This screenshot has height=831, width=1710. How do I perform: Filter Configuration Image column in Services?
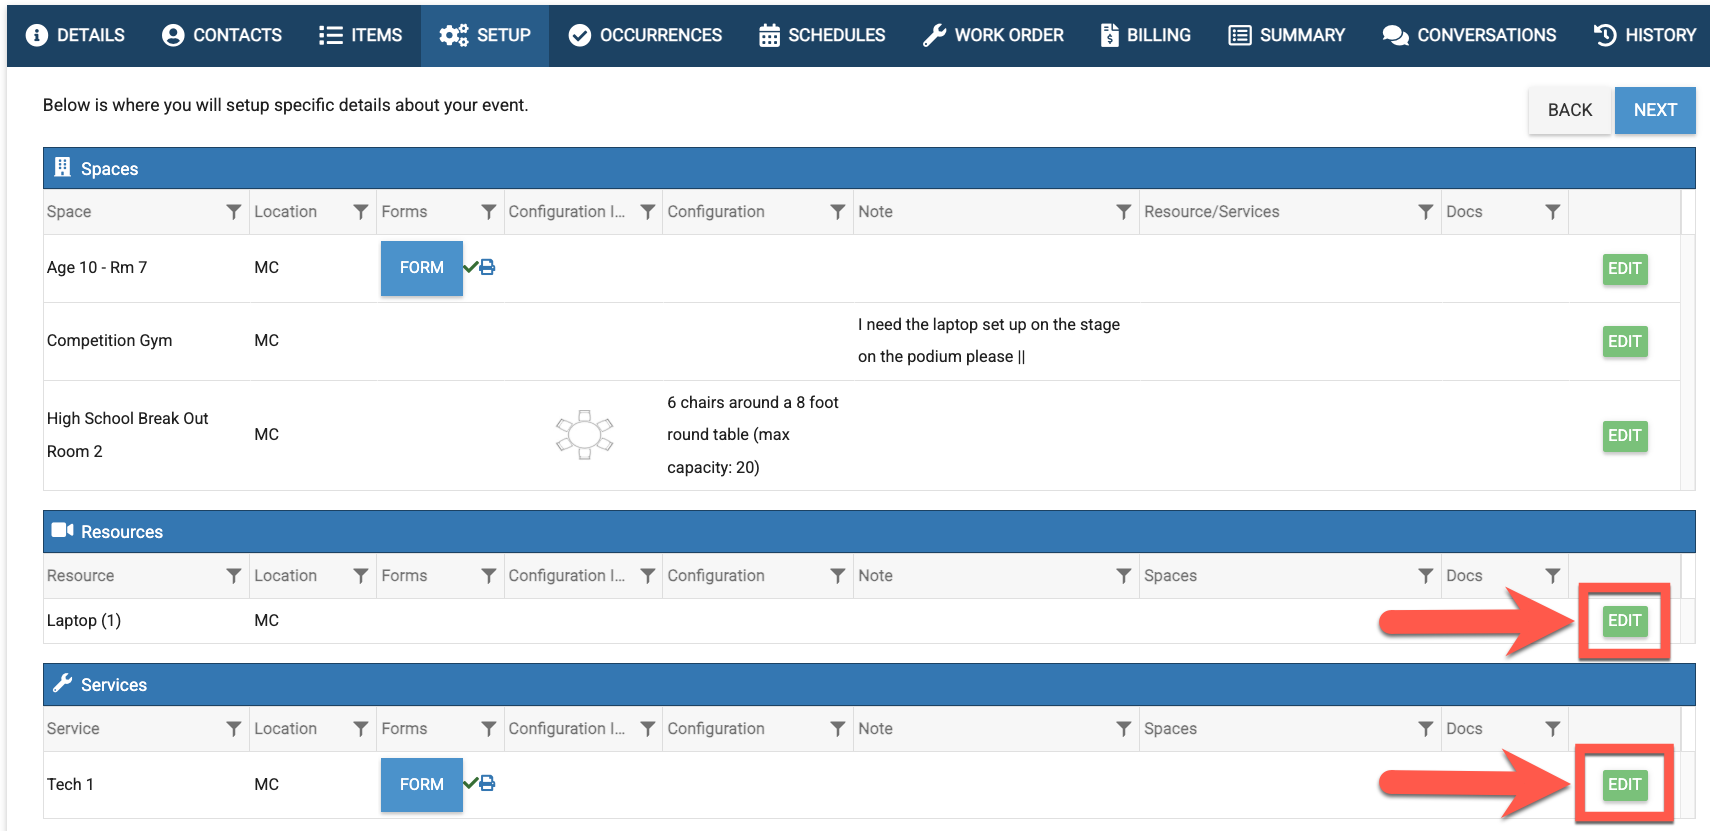point(648,729)
